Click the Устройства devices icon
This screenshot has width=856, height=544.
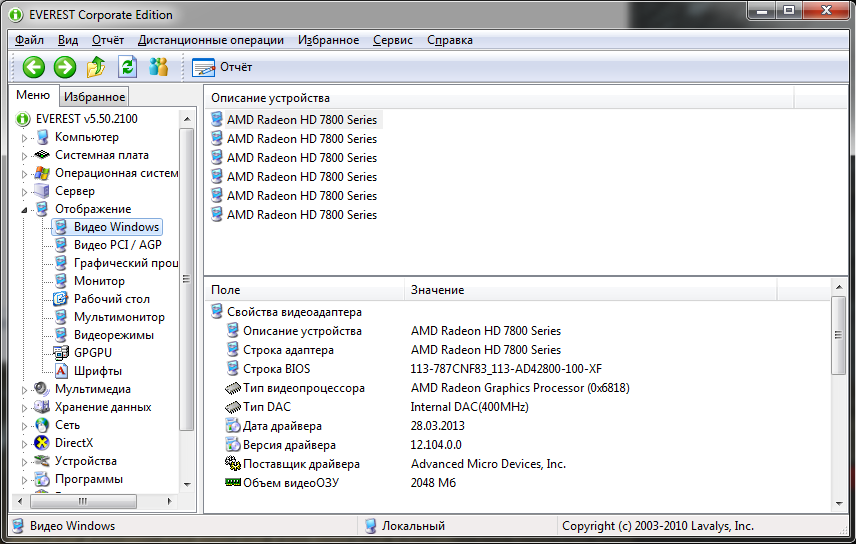click(41, 461)
